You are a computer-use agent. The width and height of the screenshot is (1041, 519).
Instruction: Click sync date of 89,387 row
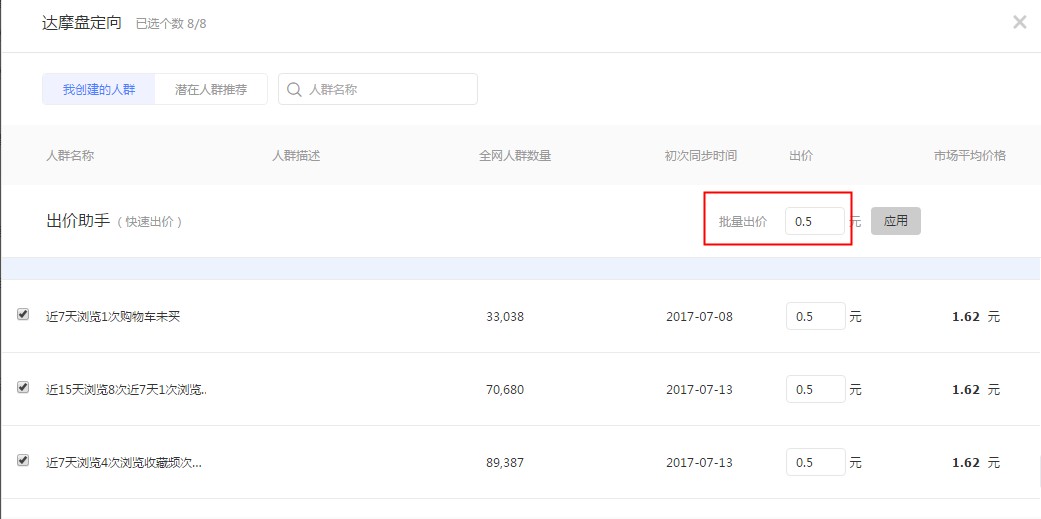699,463
